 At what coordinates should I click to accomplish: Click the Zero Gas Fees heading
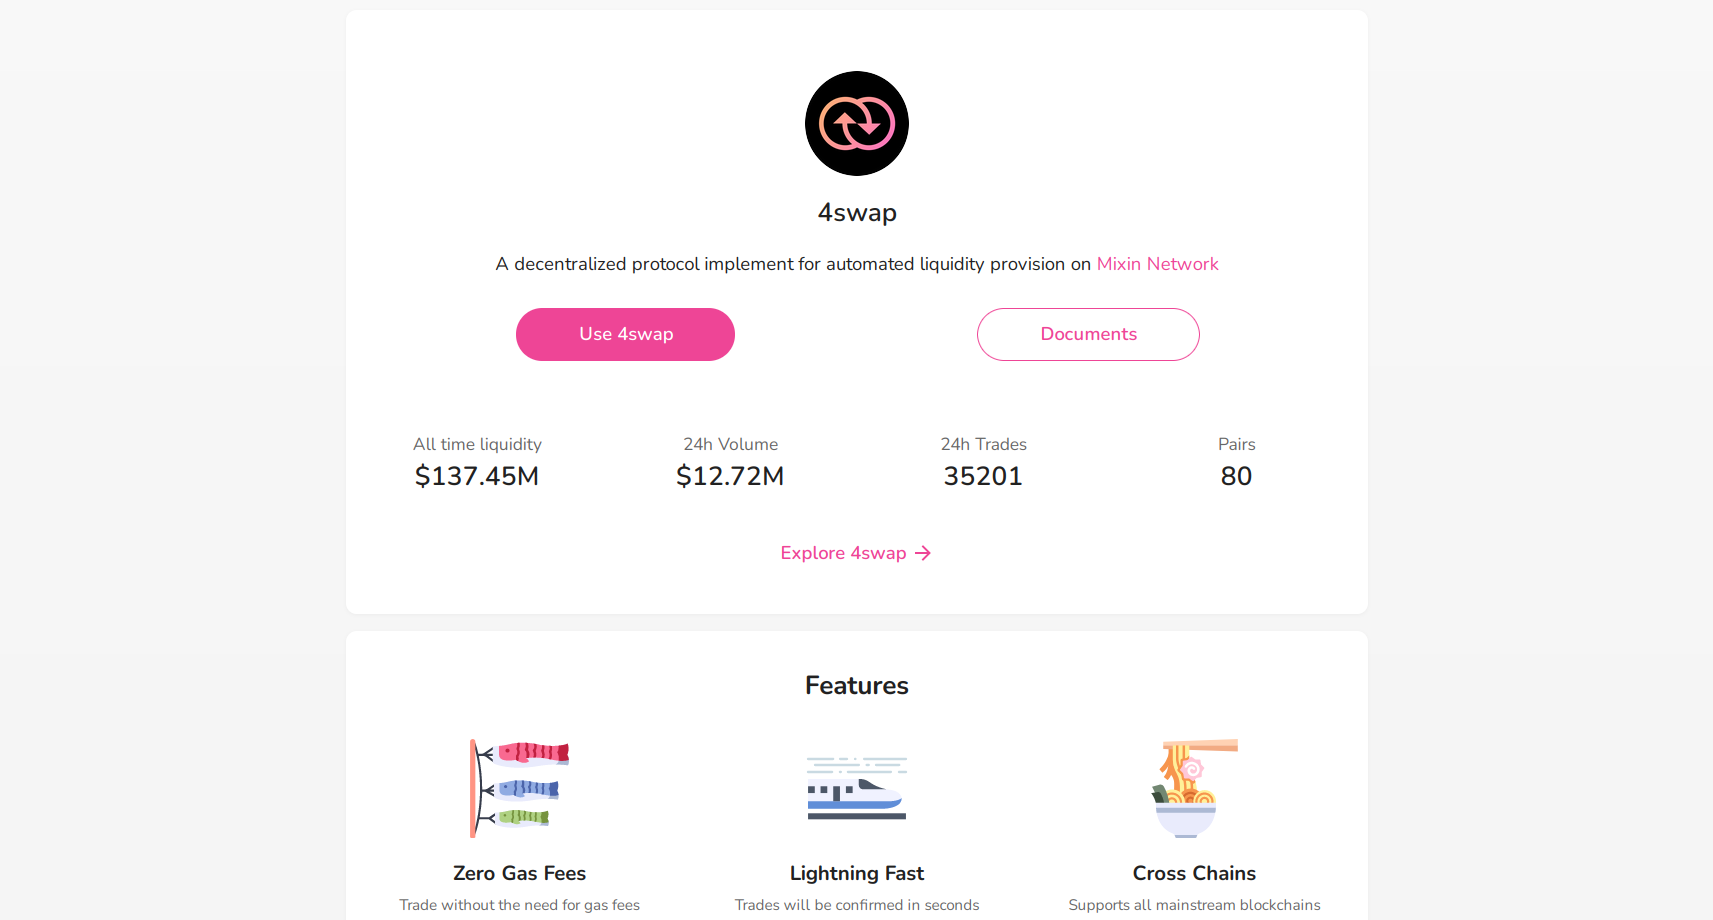(519, 873)
